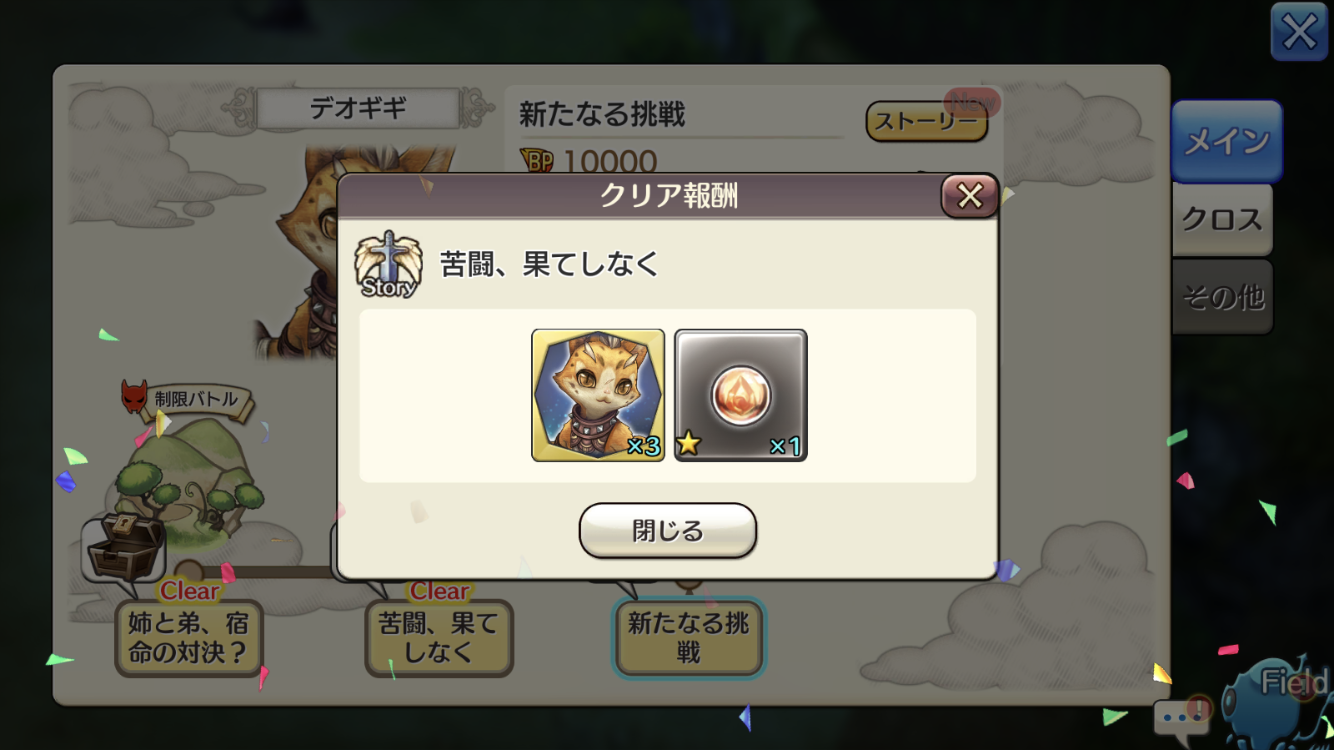
Task: Tap the 閉じる button
Action: [x=667, y=530]
